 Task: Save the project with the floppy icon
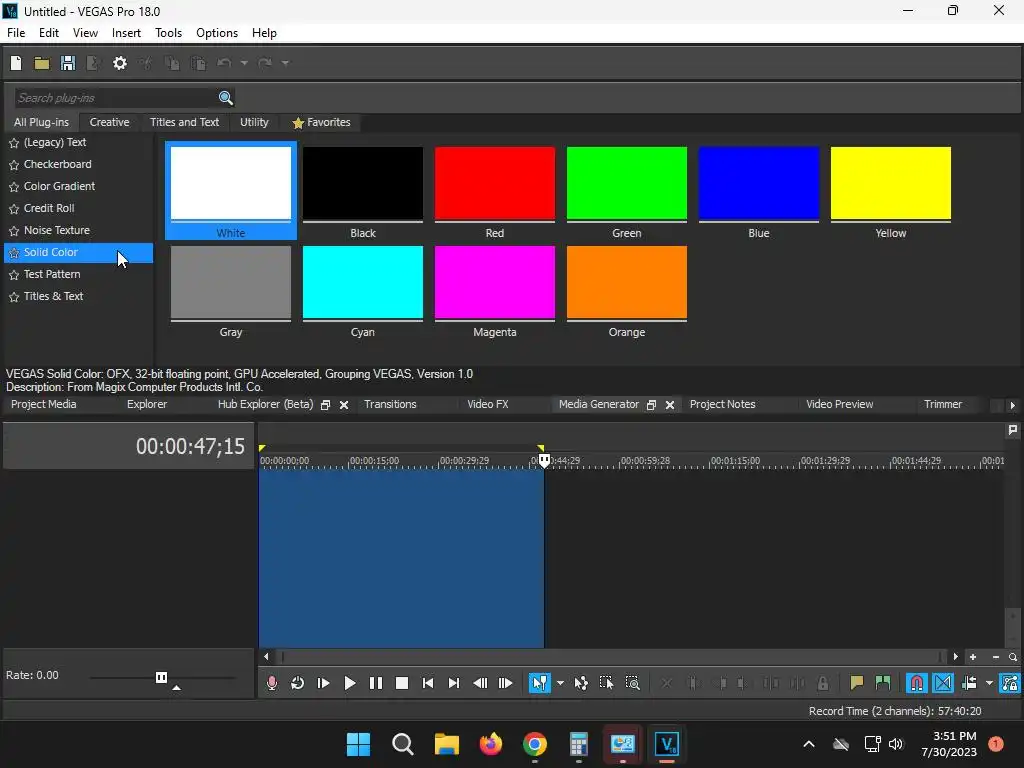tap(67, 63)
